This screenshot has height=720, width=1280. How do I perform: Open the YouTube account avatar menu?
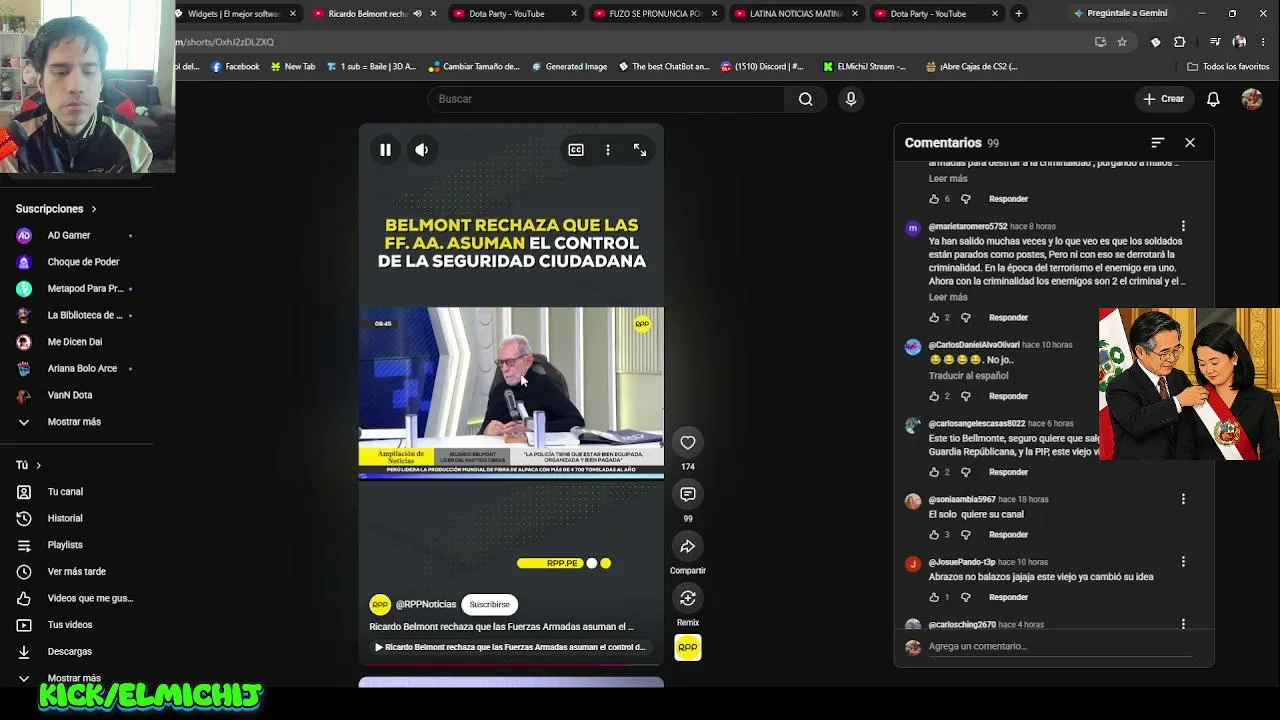point(1251,99)
